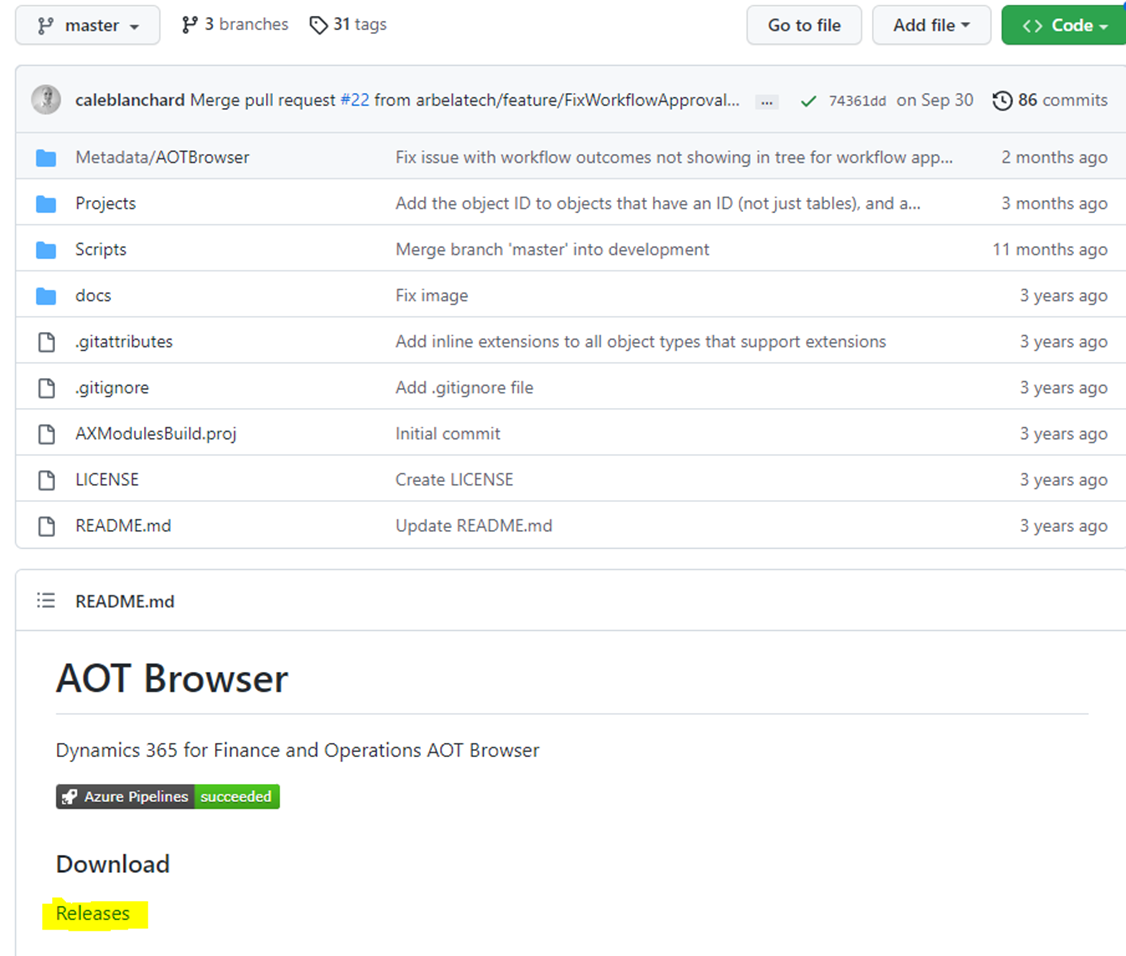The image size is (1126, 956).
Task: Open the 'Initial commit' message
Action: point(448,434)
